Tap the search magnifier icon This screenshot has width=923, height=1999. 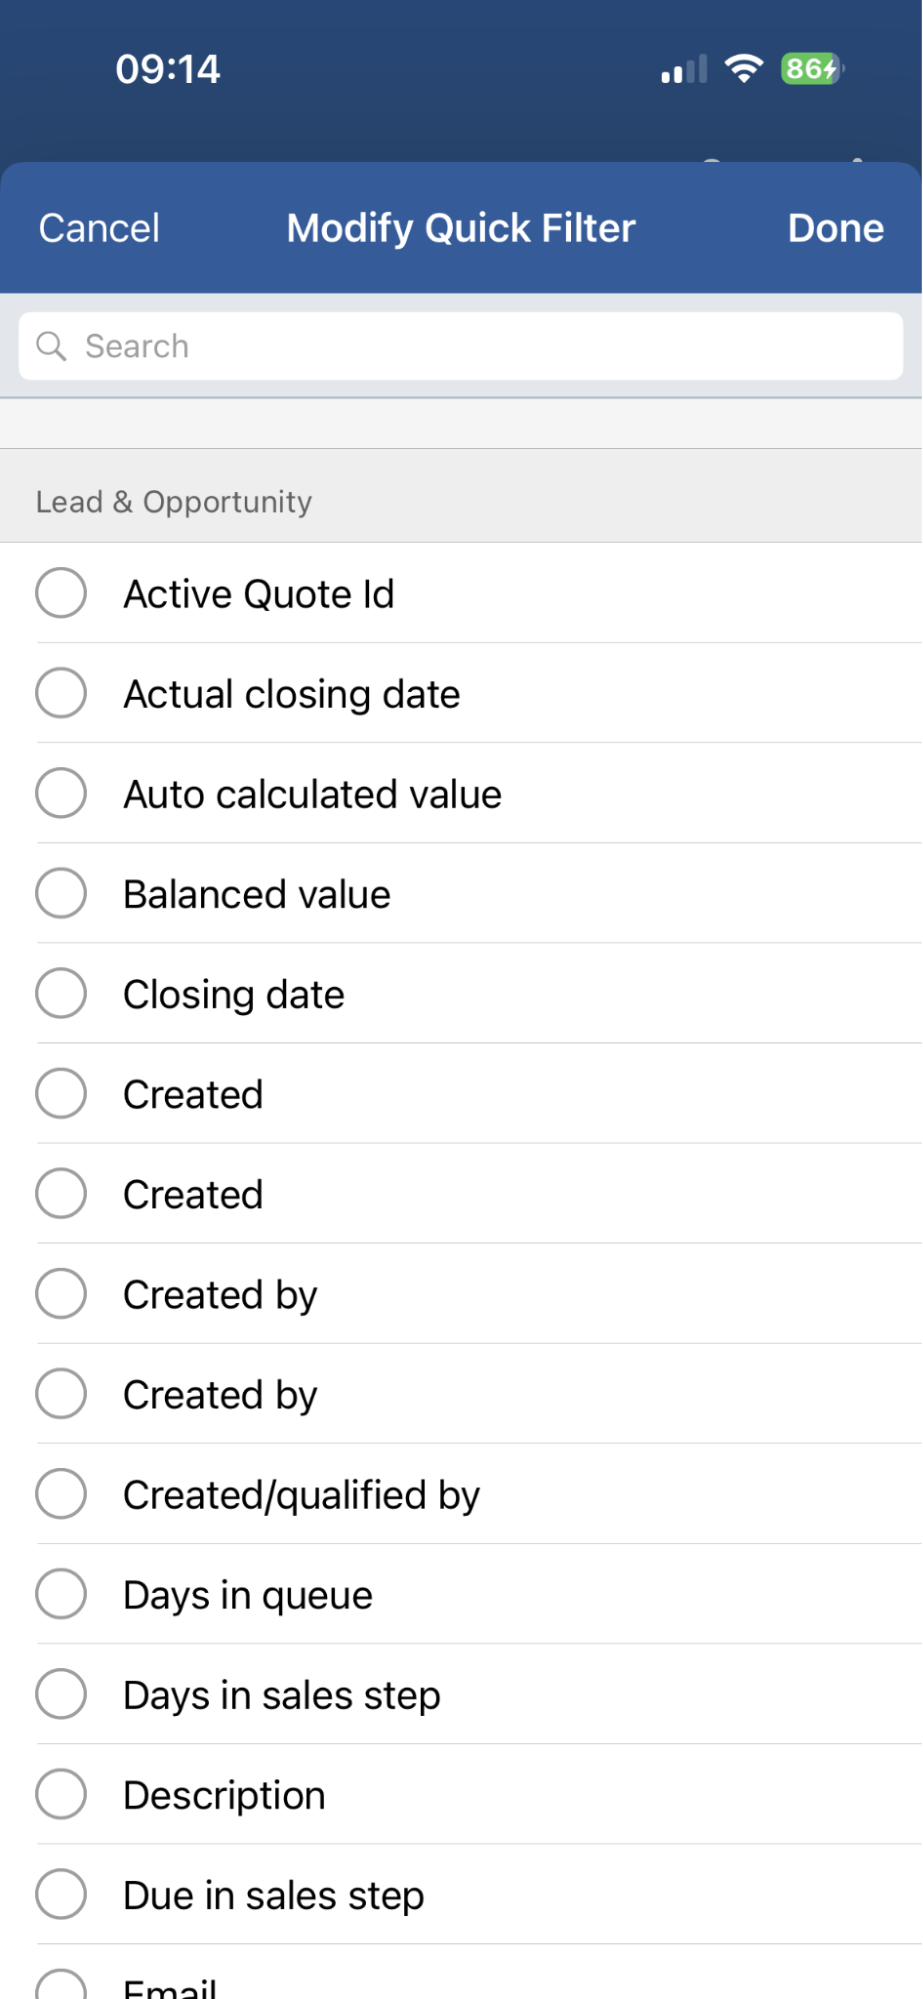[x=51, y=346]
